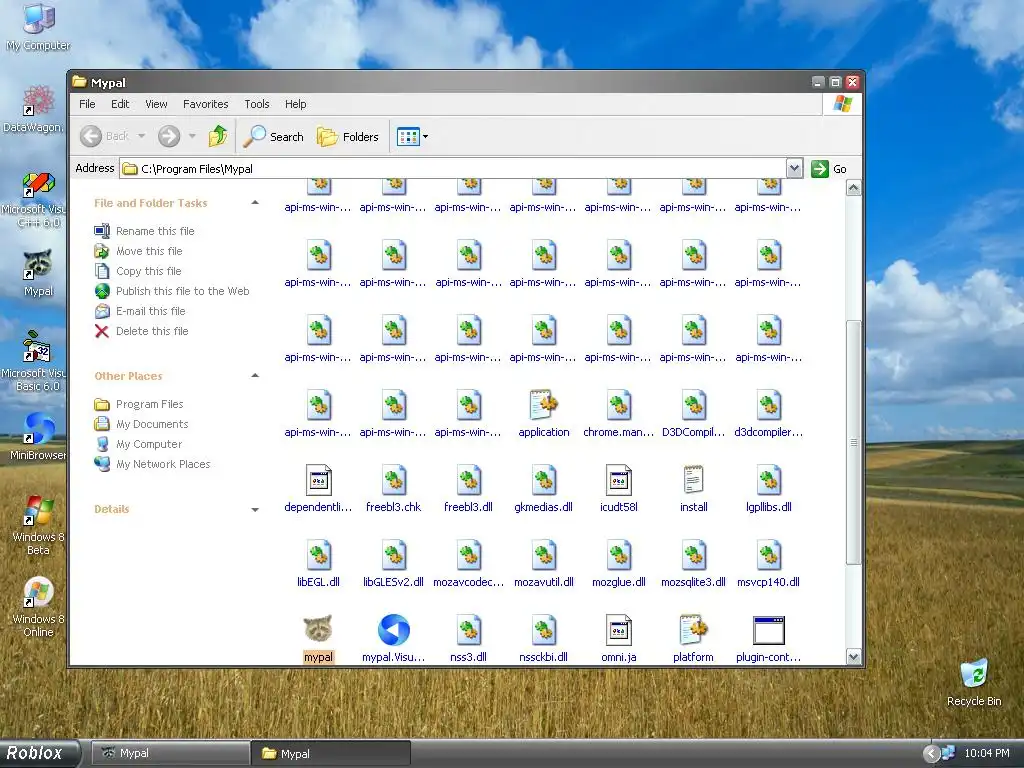The width and height of the screenshot is (1024, 768).
Task: Click the scrollbar up arrow
Action: click(x=854, y=188)
